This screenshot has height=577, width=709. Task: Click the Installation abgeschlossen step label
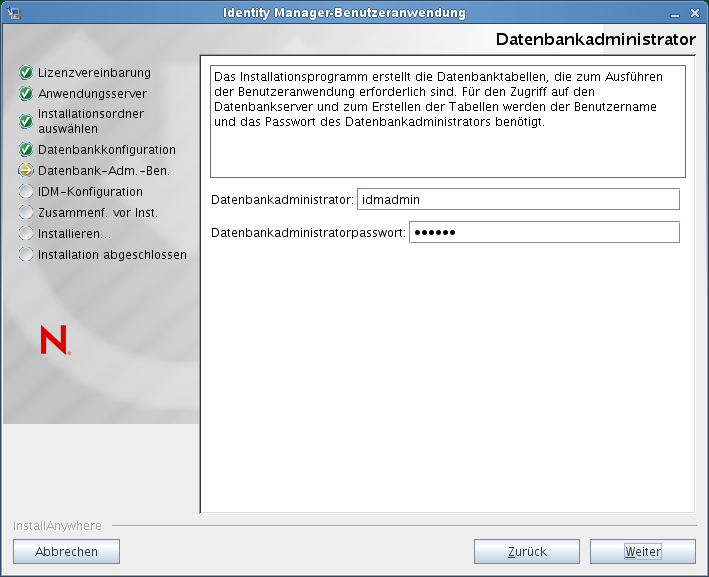pos(112,255)
